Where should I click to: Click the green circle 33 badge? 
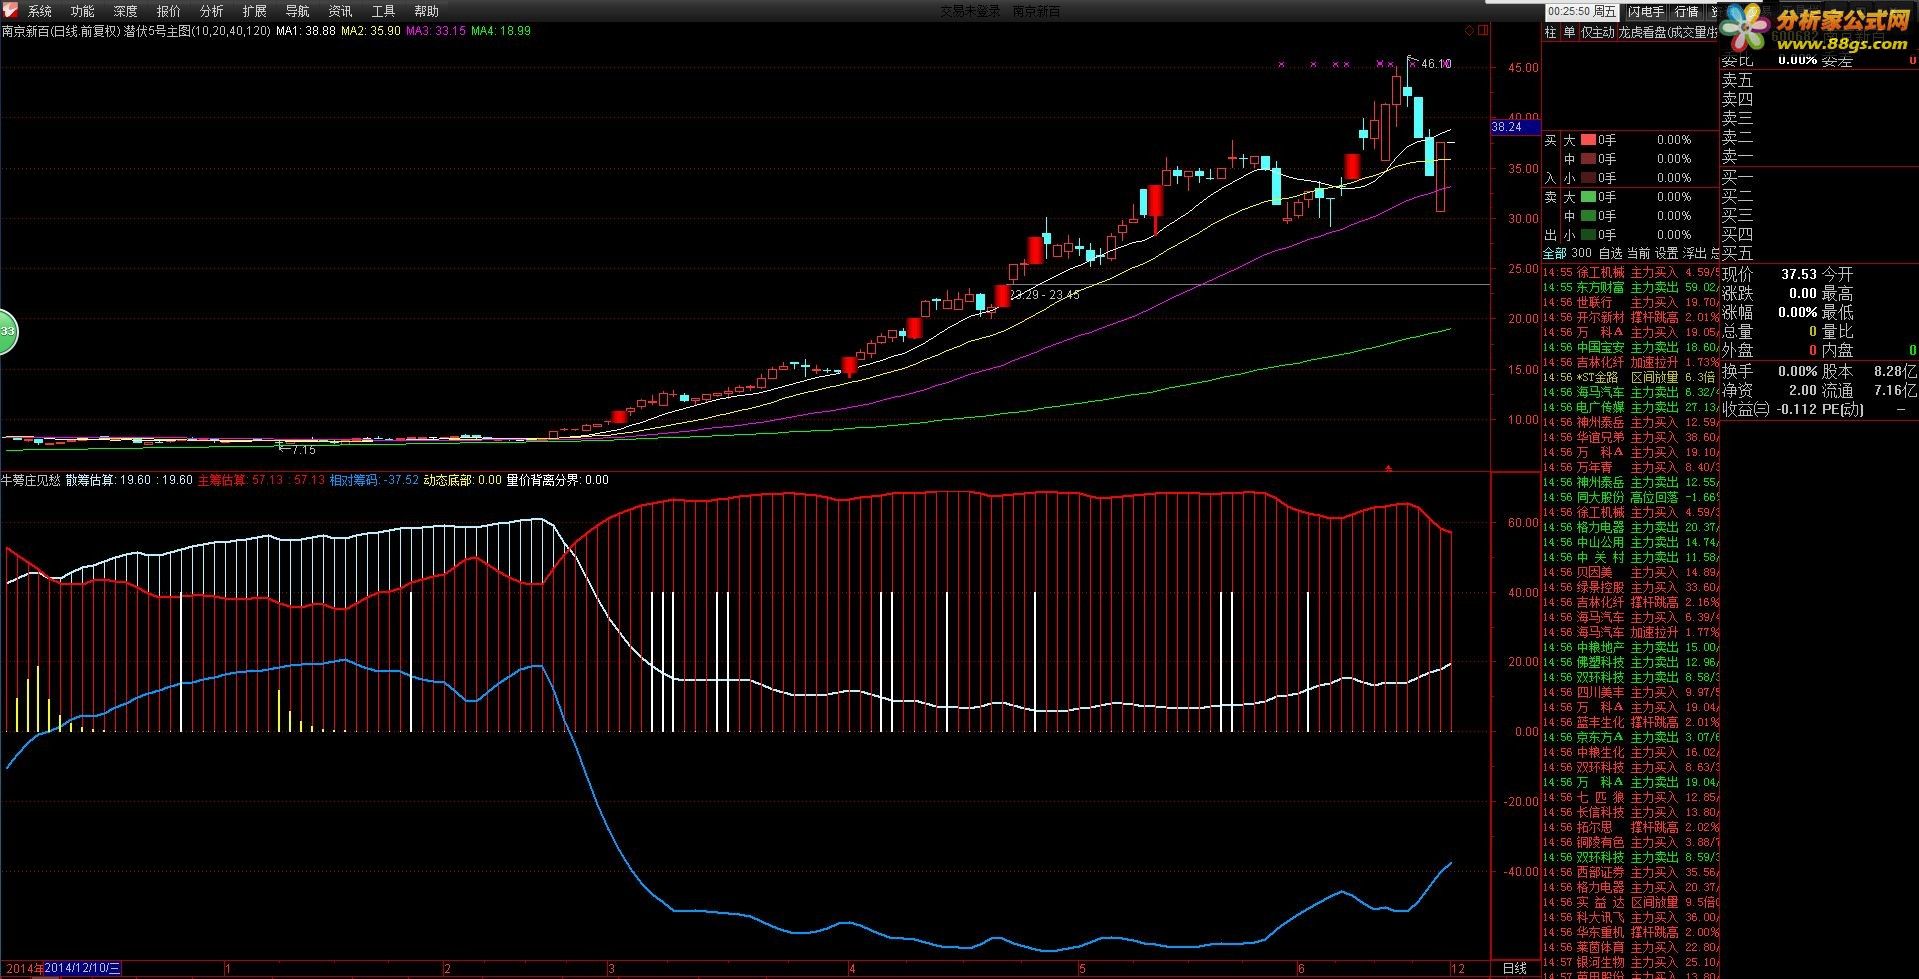pos(6,331)
